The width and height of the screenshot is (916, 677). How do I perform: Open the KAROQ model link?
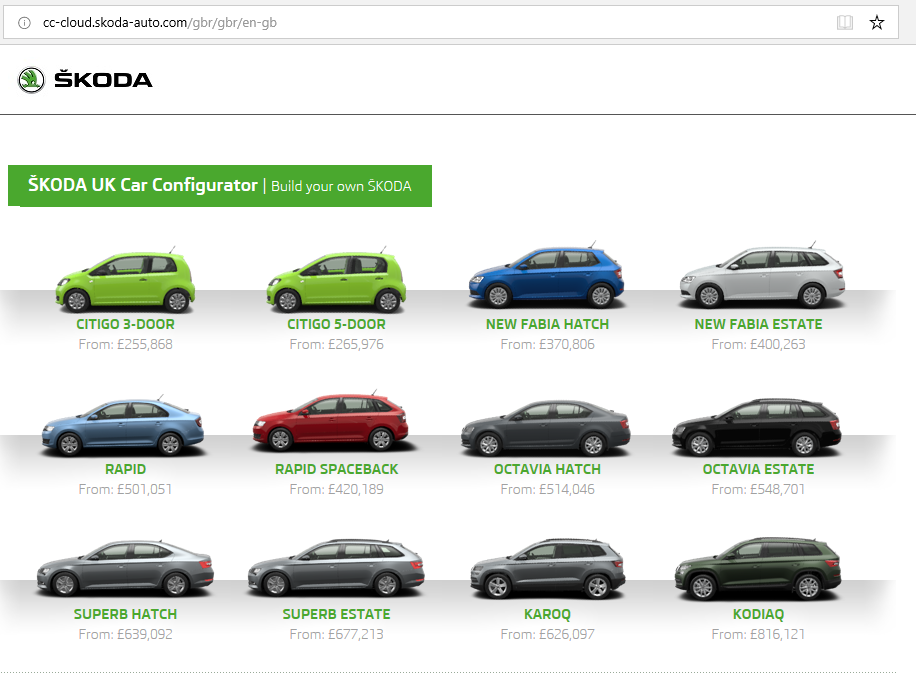pos(547,614)
